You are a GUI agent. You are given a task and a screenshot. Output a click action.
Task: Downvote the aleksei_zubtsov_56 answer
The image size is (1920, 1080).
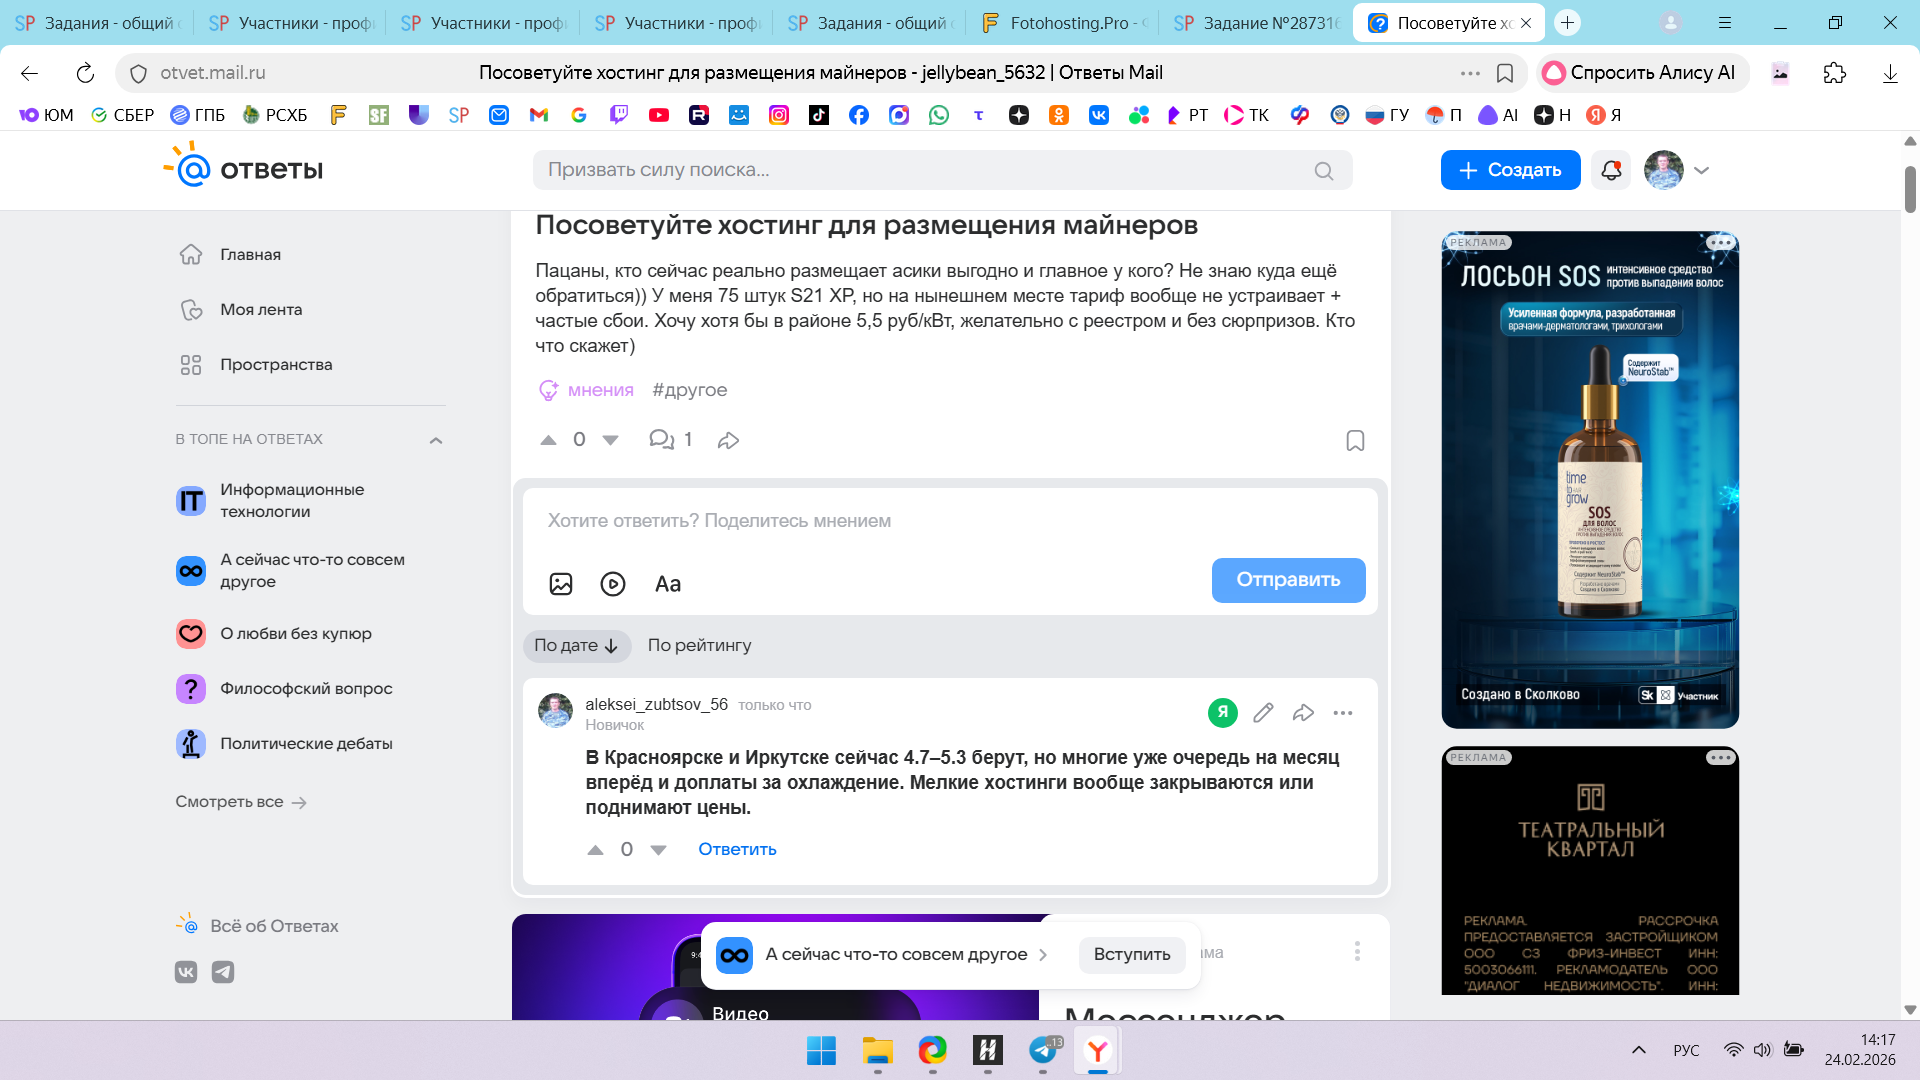click(658, 850)
